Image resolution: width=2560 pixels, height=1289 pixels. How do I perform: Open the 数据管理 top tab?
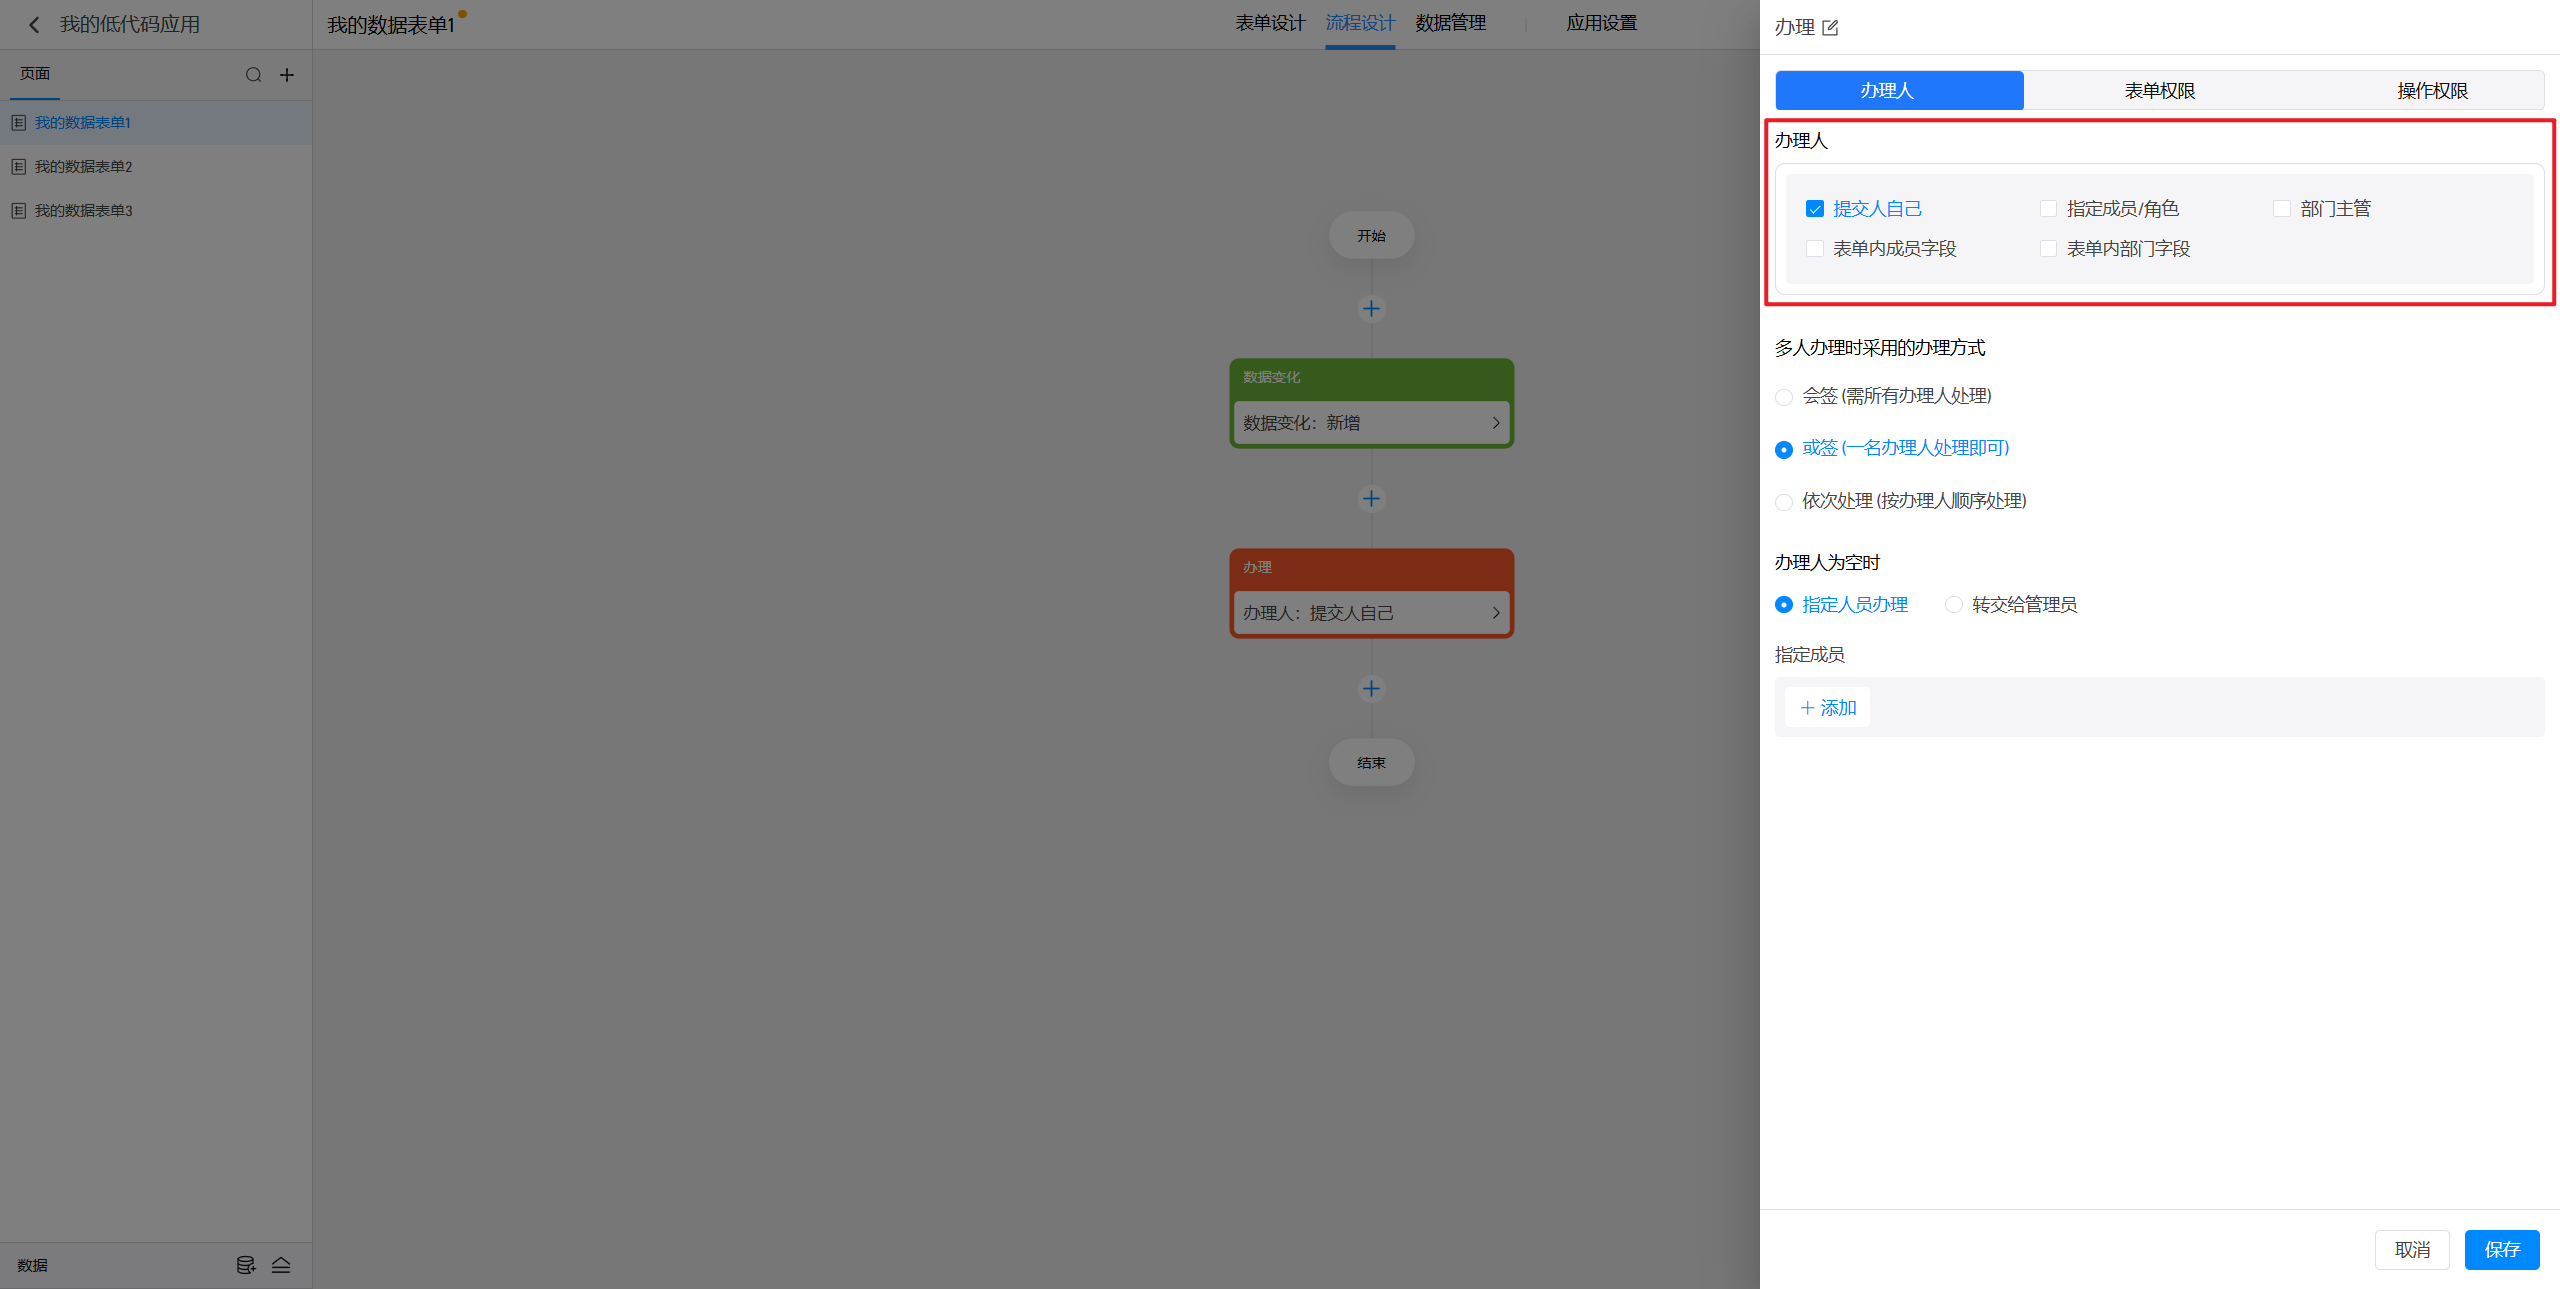(x=1450, y=23)
